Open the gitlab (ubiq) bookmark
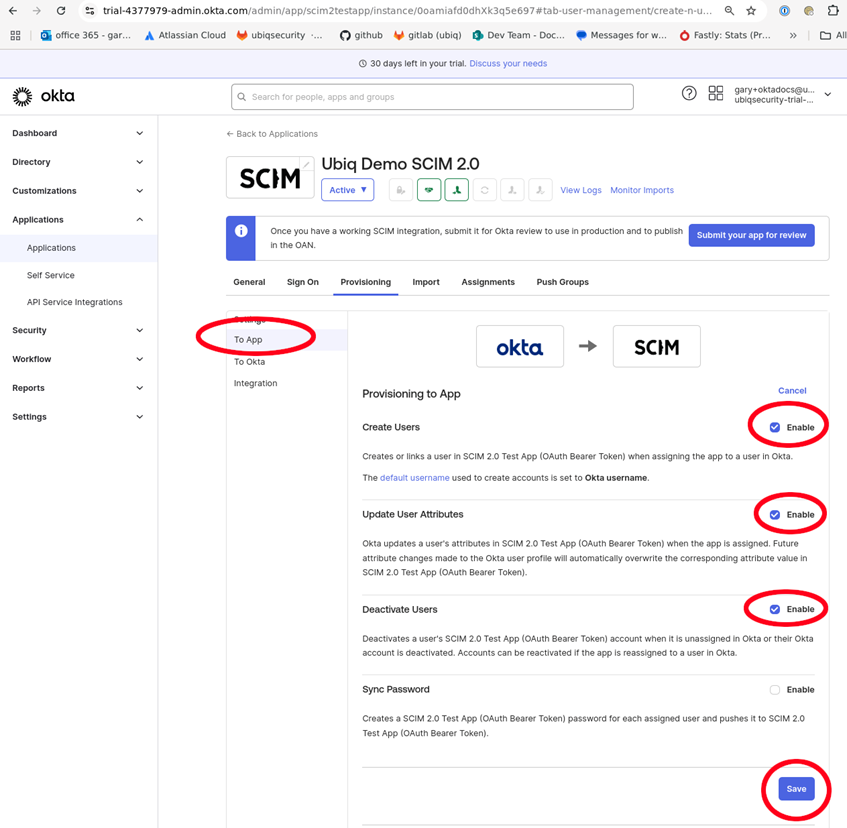 point(427,35)
